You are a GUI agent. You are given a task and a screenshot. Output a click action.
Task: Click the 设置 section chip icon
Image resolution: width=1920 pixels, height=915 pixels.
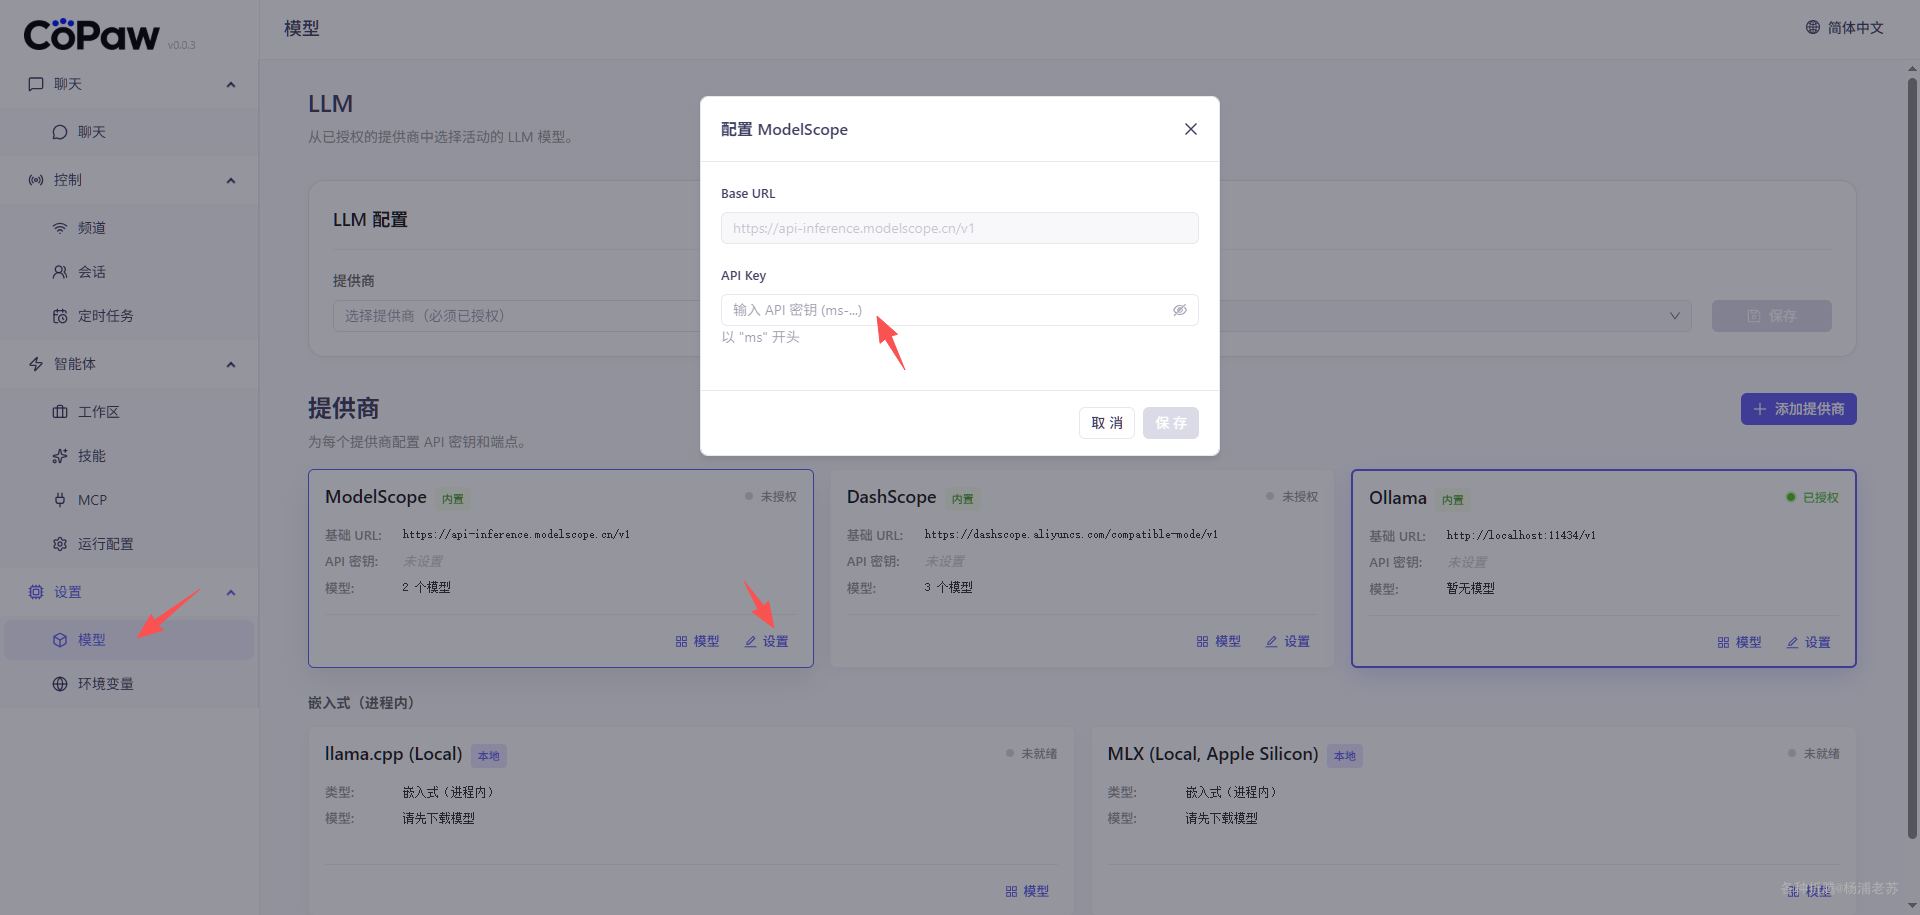pyautogui.click(x=36, y=592)
